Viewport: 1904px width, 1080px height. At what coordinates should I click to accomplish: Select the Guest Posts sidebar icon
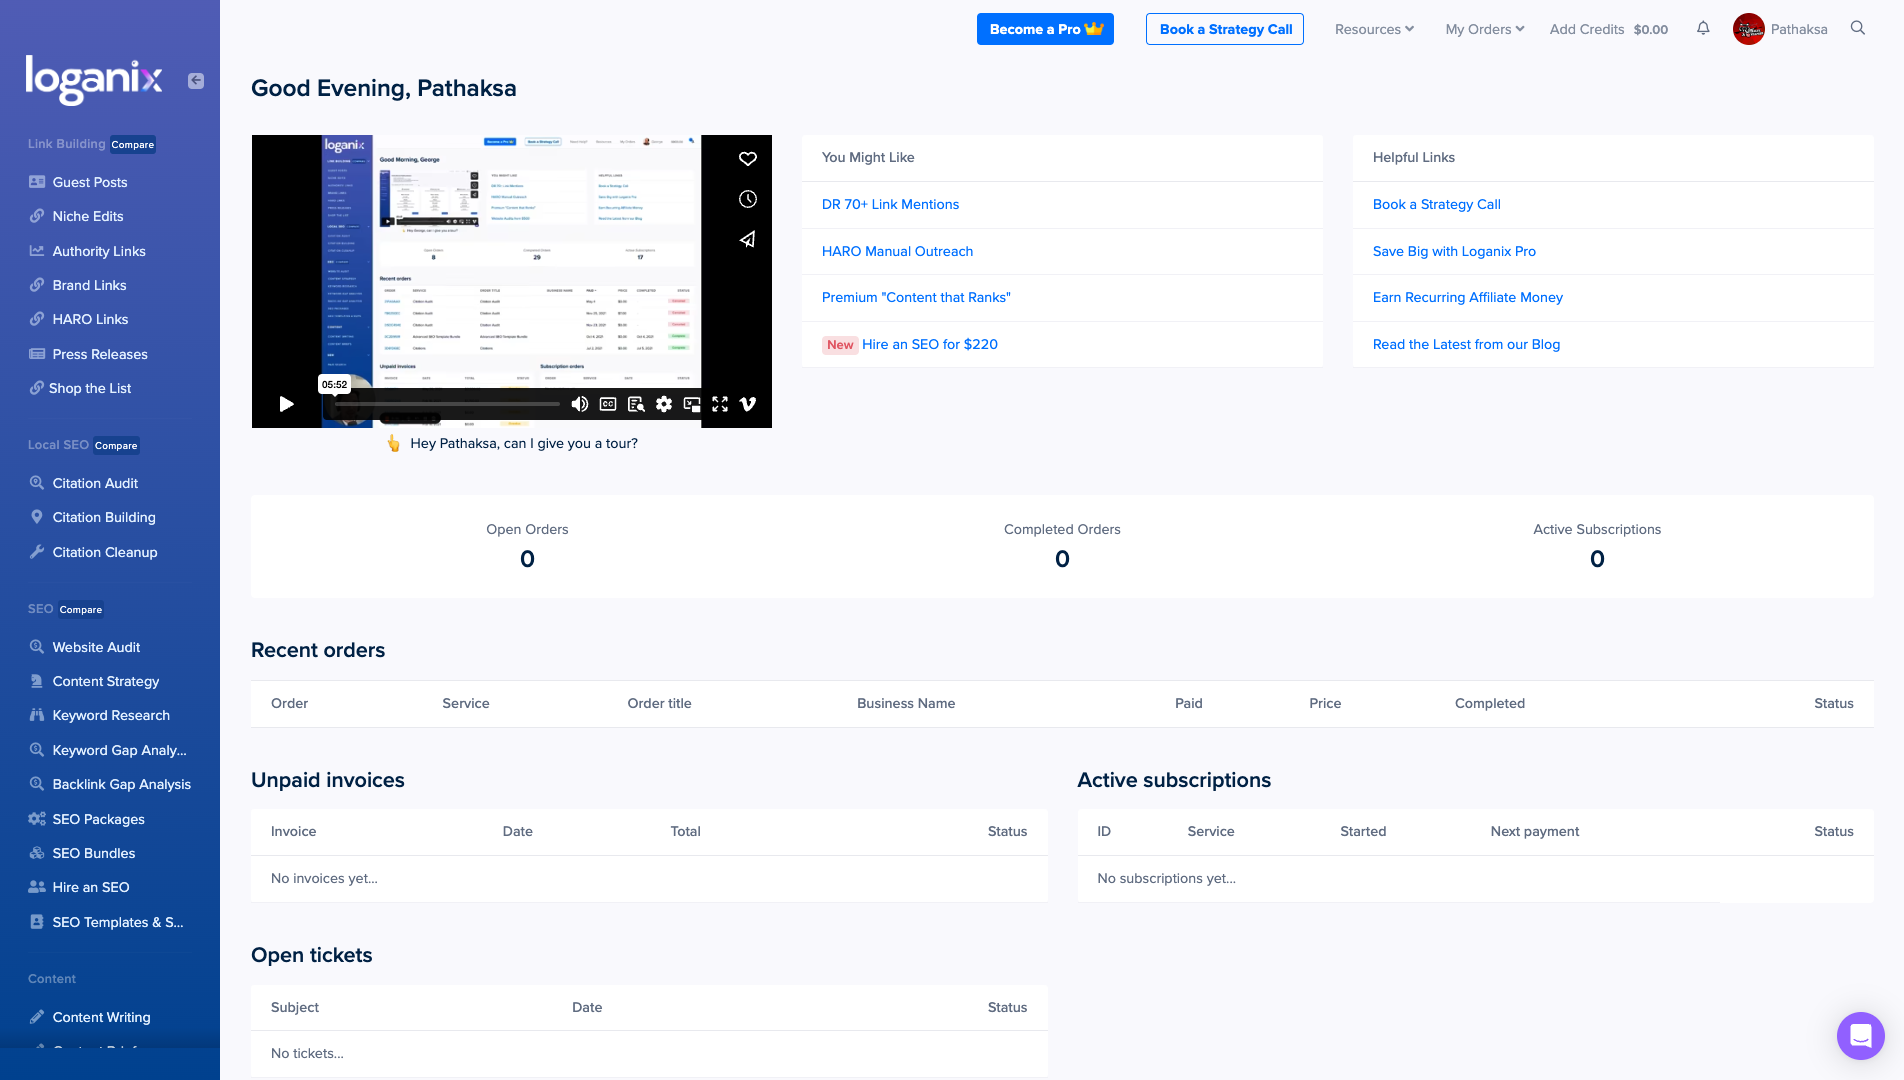click(x=36, y=182)
